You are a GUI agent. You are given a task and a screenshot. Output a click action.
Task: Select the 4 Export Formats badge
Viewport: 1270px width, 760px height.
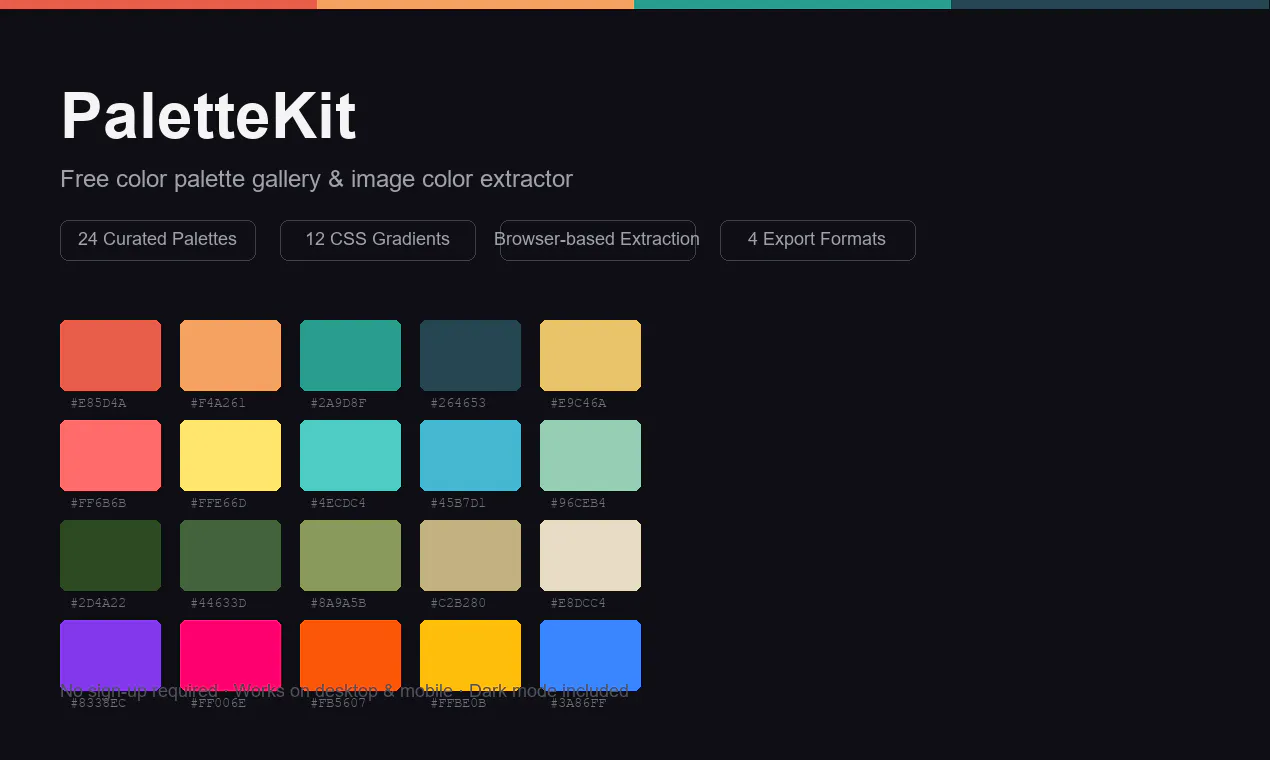[x=818, y=240]
